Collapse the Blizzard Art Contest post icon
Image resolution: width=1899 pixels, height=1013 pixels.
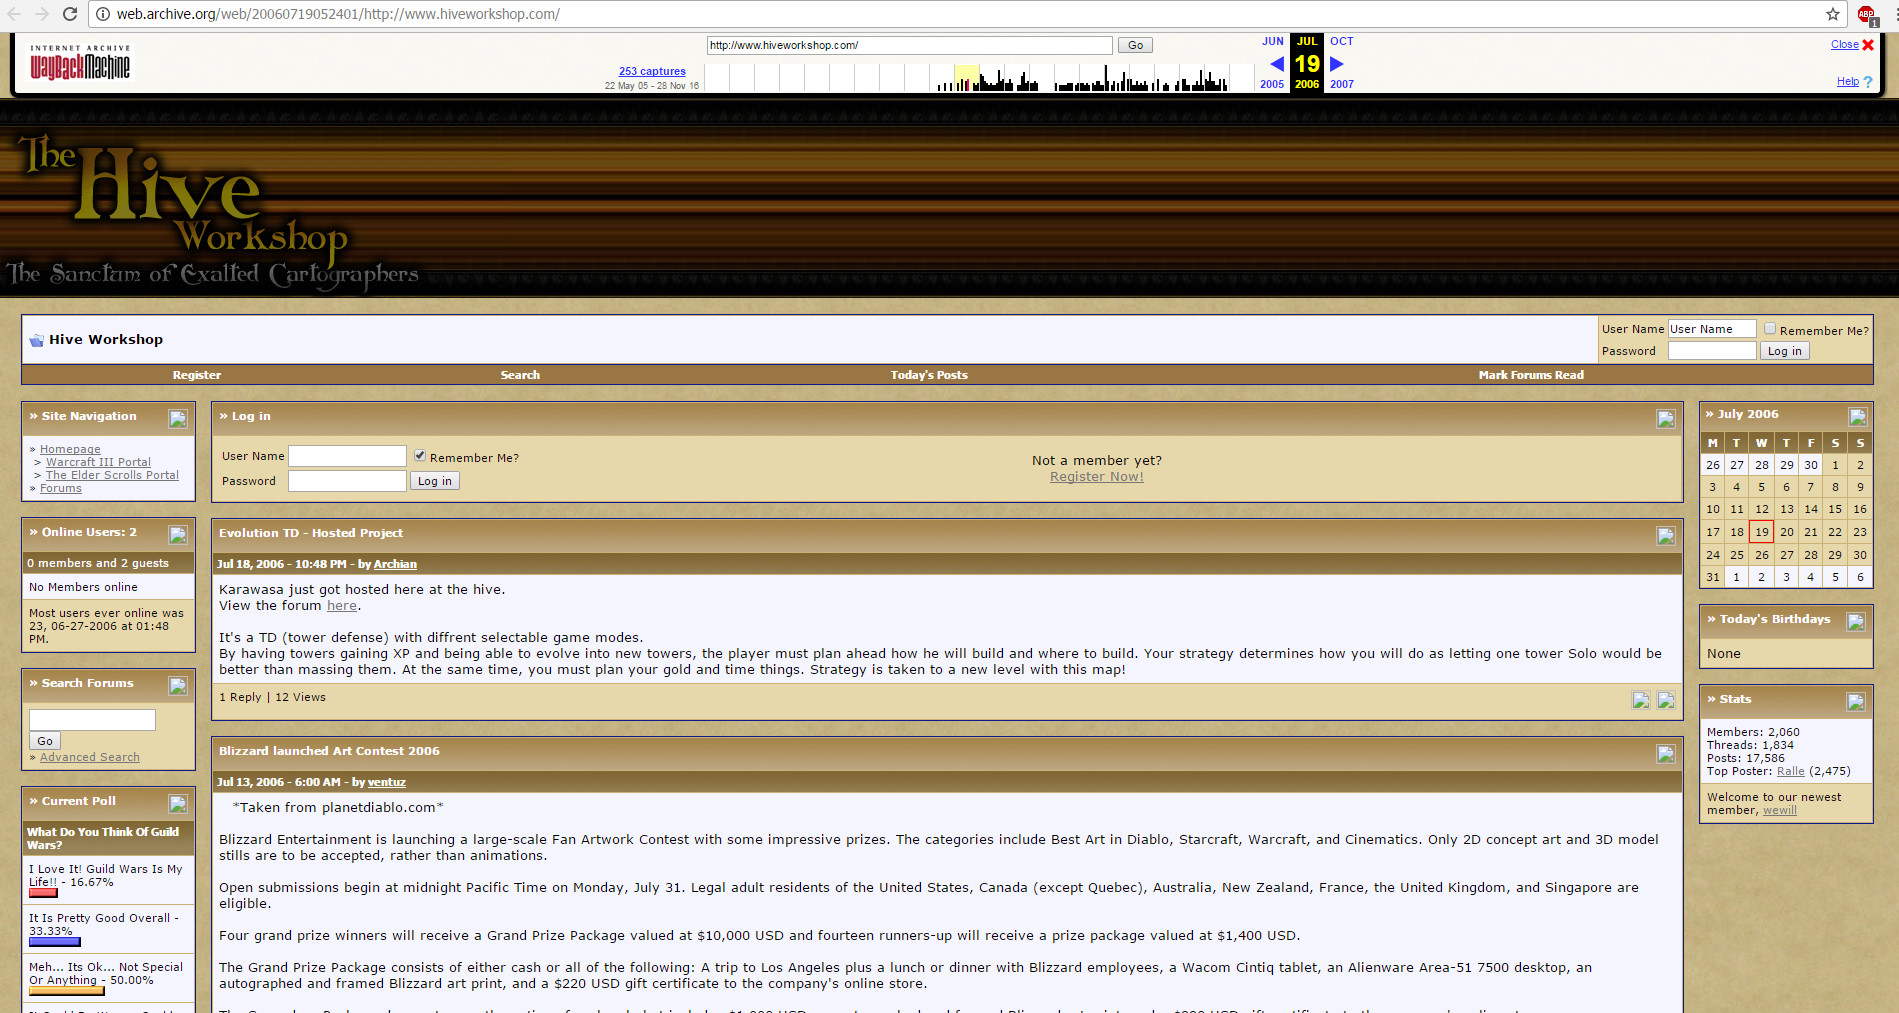(1666, 754)
